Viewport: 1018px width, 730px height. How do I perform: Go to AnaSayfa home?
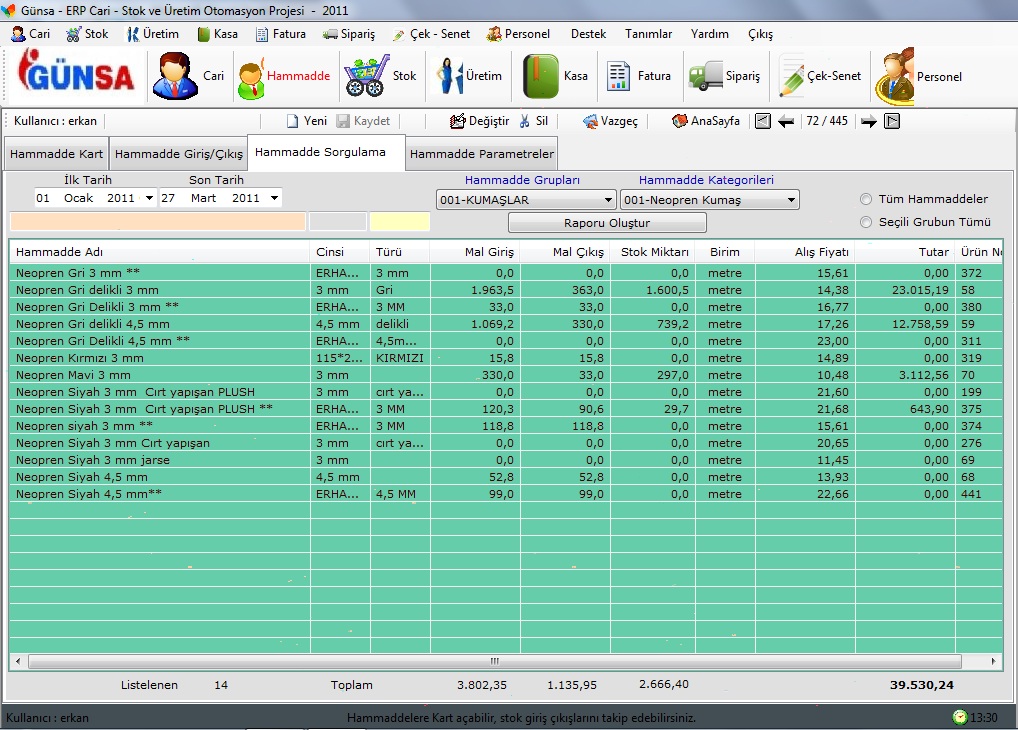click(706, 121)
